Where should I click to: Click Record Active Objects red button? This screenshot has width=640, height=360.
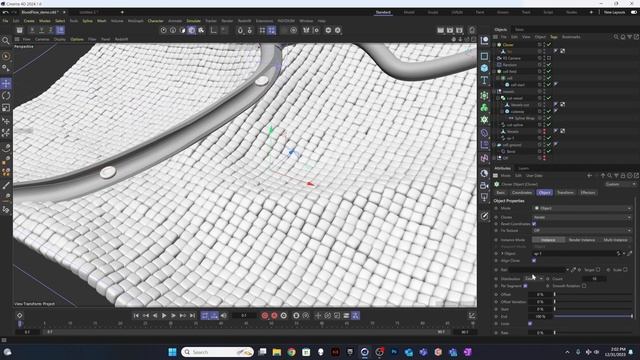[x=264, y=316]
